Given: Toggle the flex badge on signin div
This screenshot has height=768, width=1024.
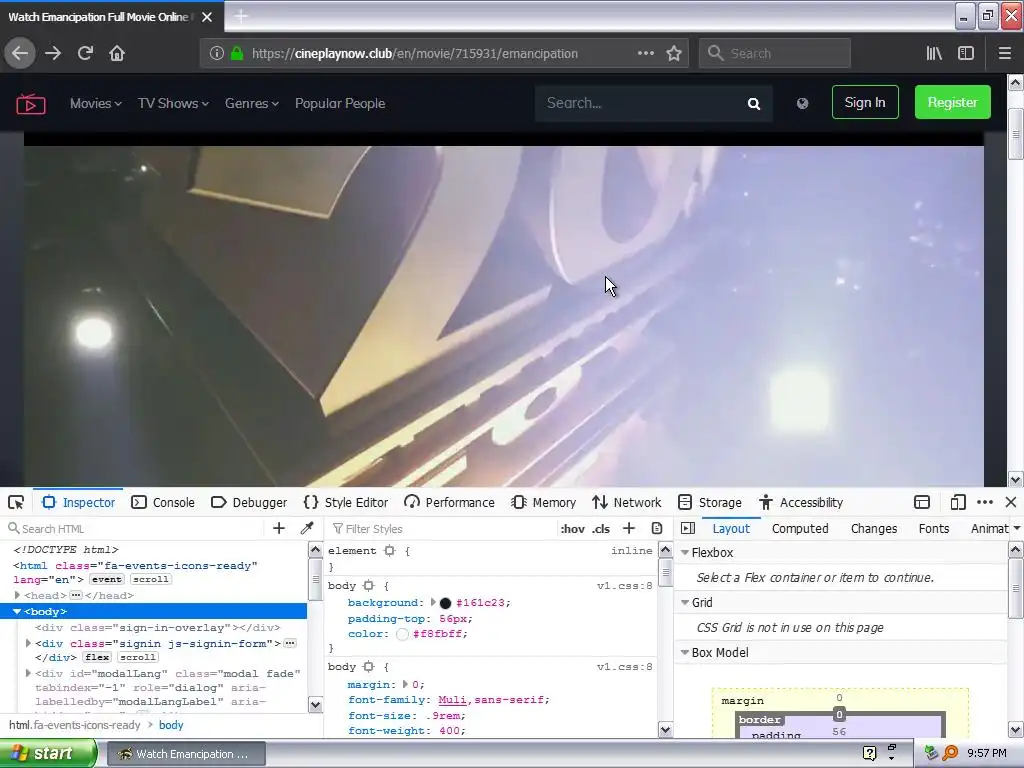Looking at the screenshot, I should 97,658.
